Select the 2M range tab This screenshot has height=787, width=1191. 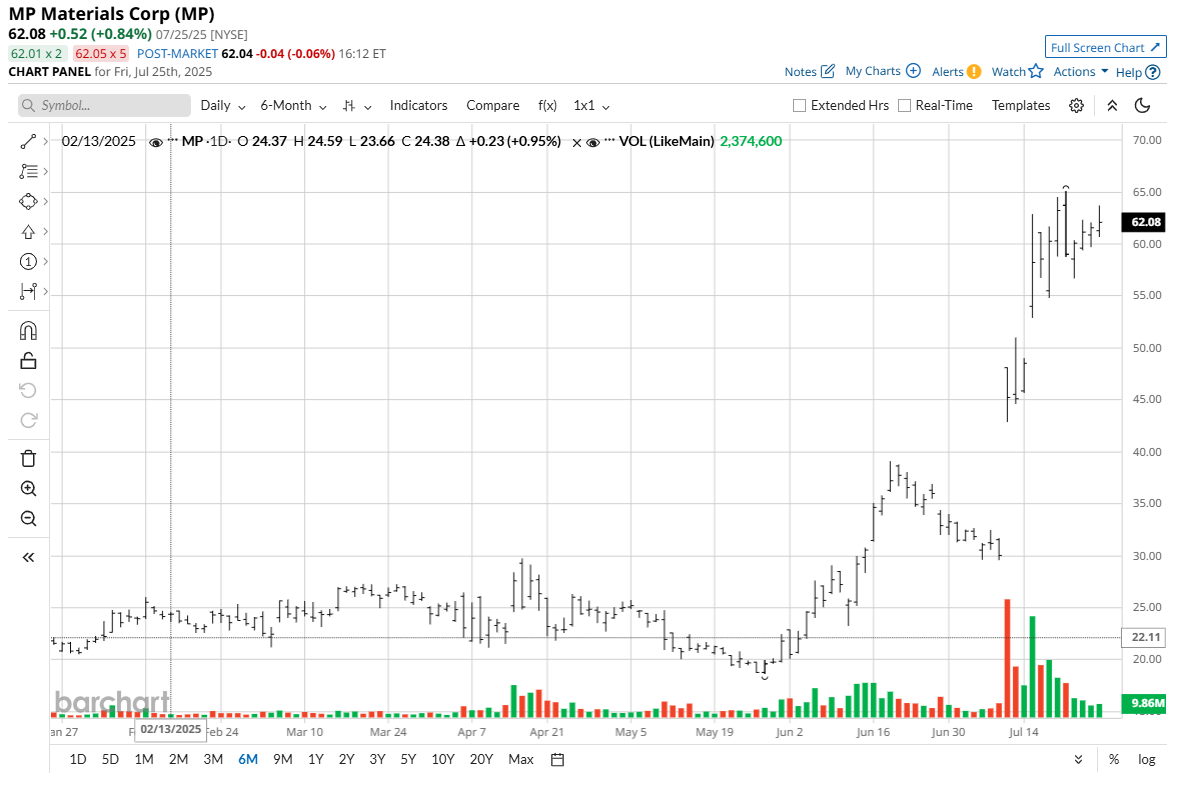(x=178, y=760)
